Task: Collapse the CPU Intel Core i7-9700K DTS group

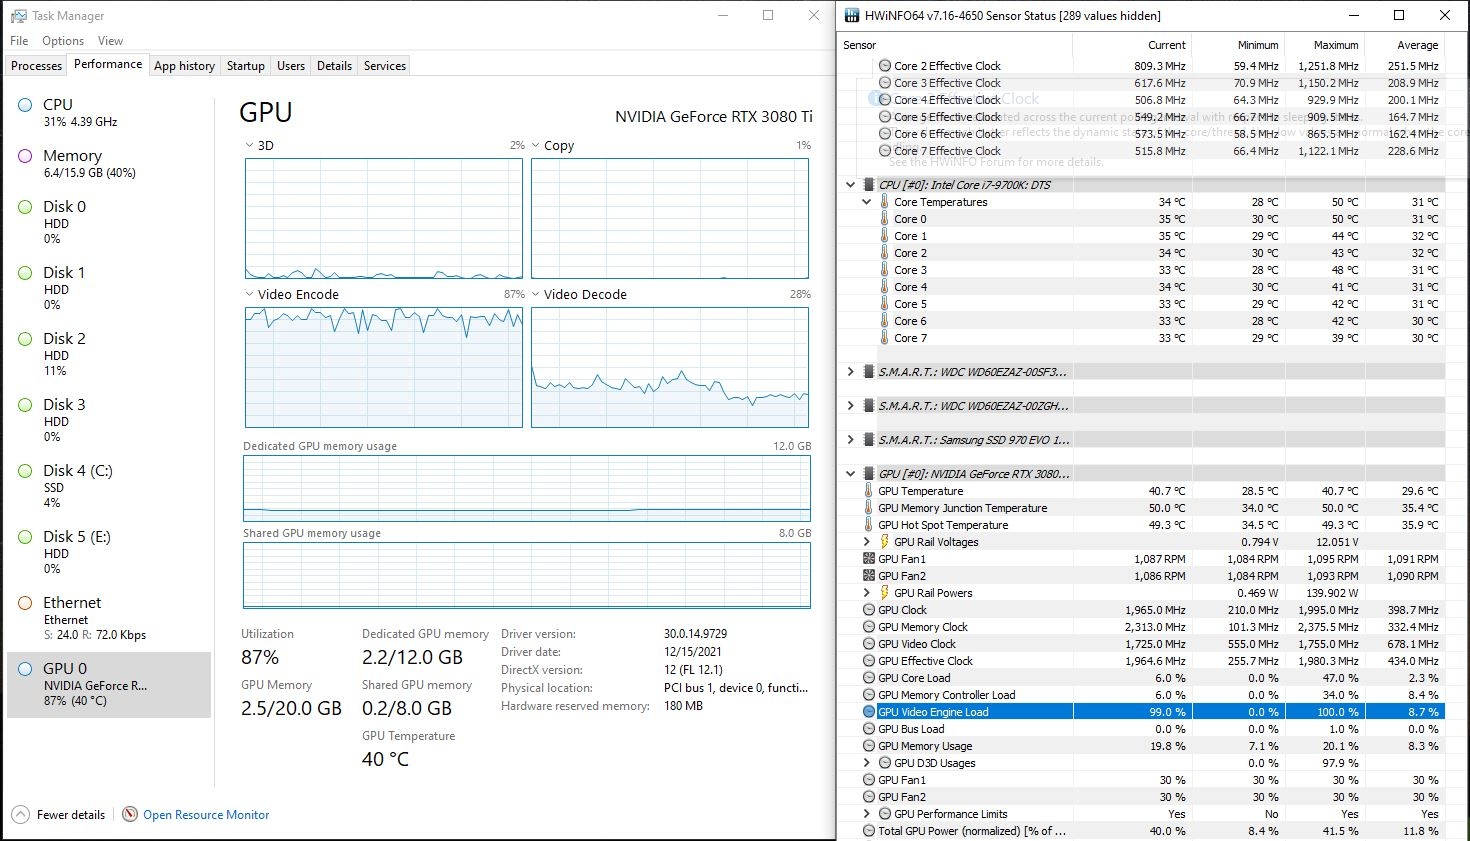Action: pyautogui.click(x=851, y=185)
